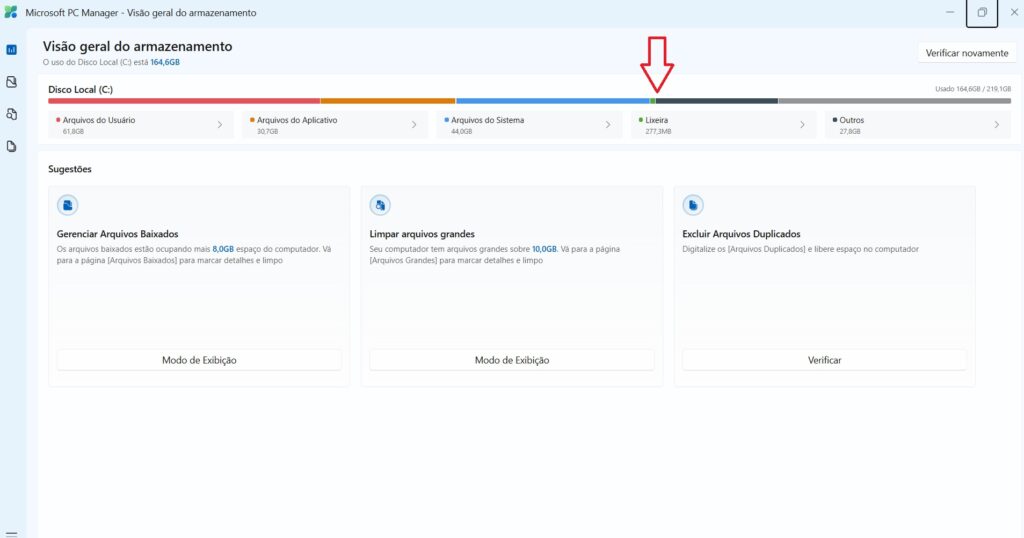Click the Arquivos do Usuário label
This screenshot has width=1024, height=538.
(x=99, y=120)
